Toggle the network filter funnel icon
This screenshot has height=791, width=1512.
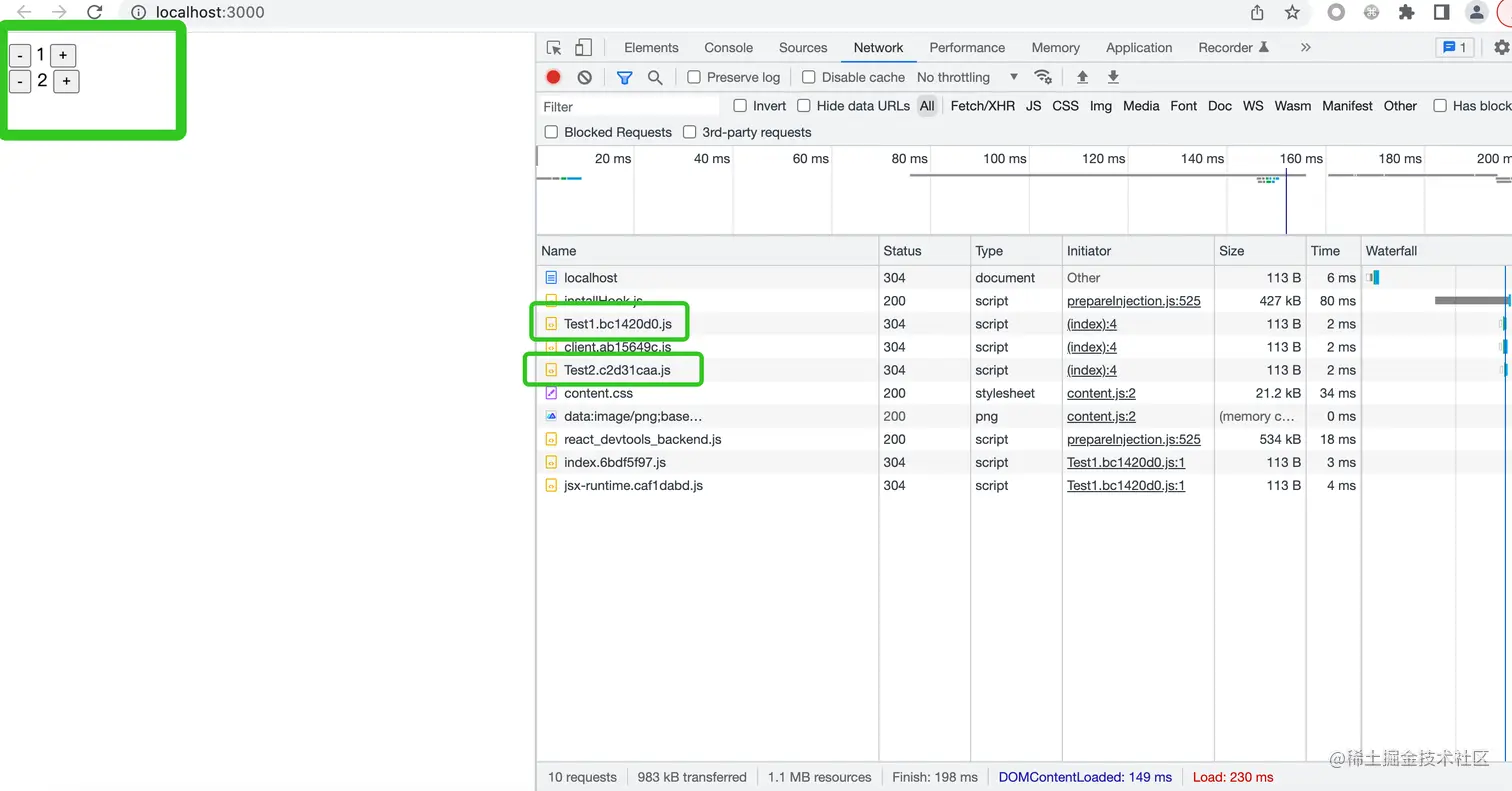[625, 77]
